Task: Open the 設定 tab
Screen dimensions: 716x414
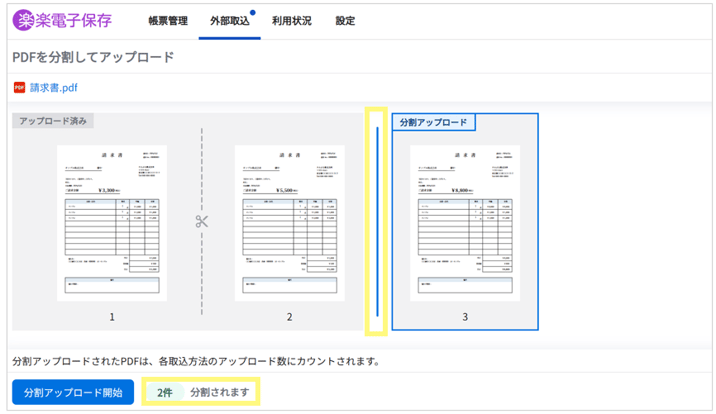Action: (345, 21)
